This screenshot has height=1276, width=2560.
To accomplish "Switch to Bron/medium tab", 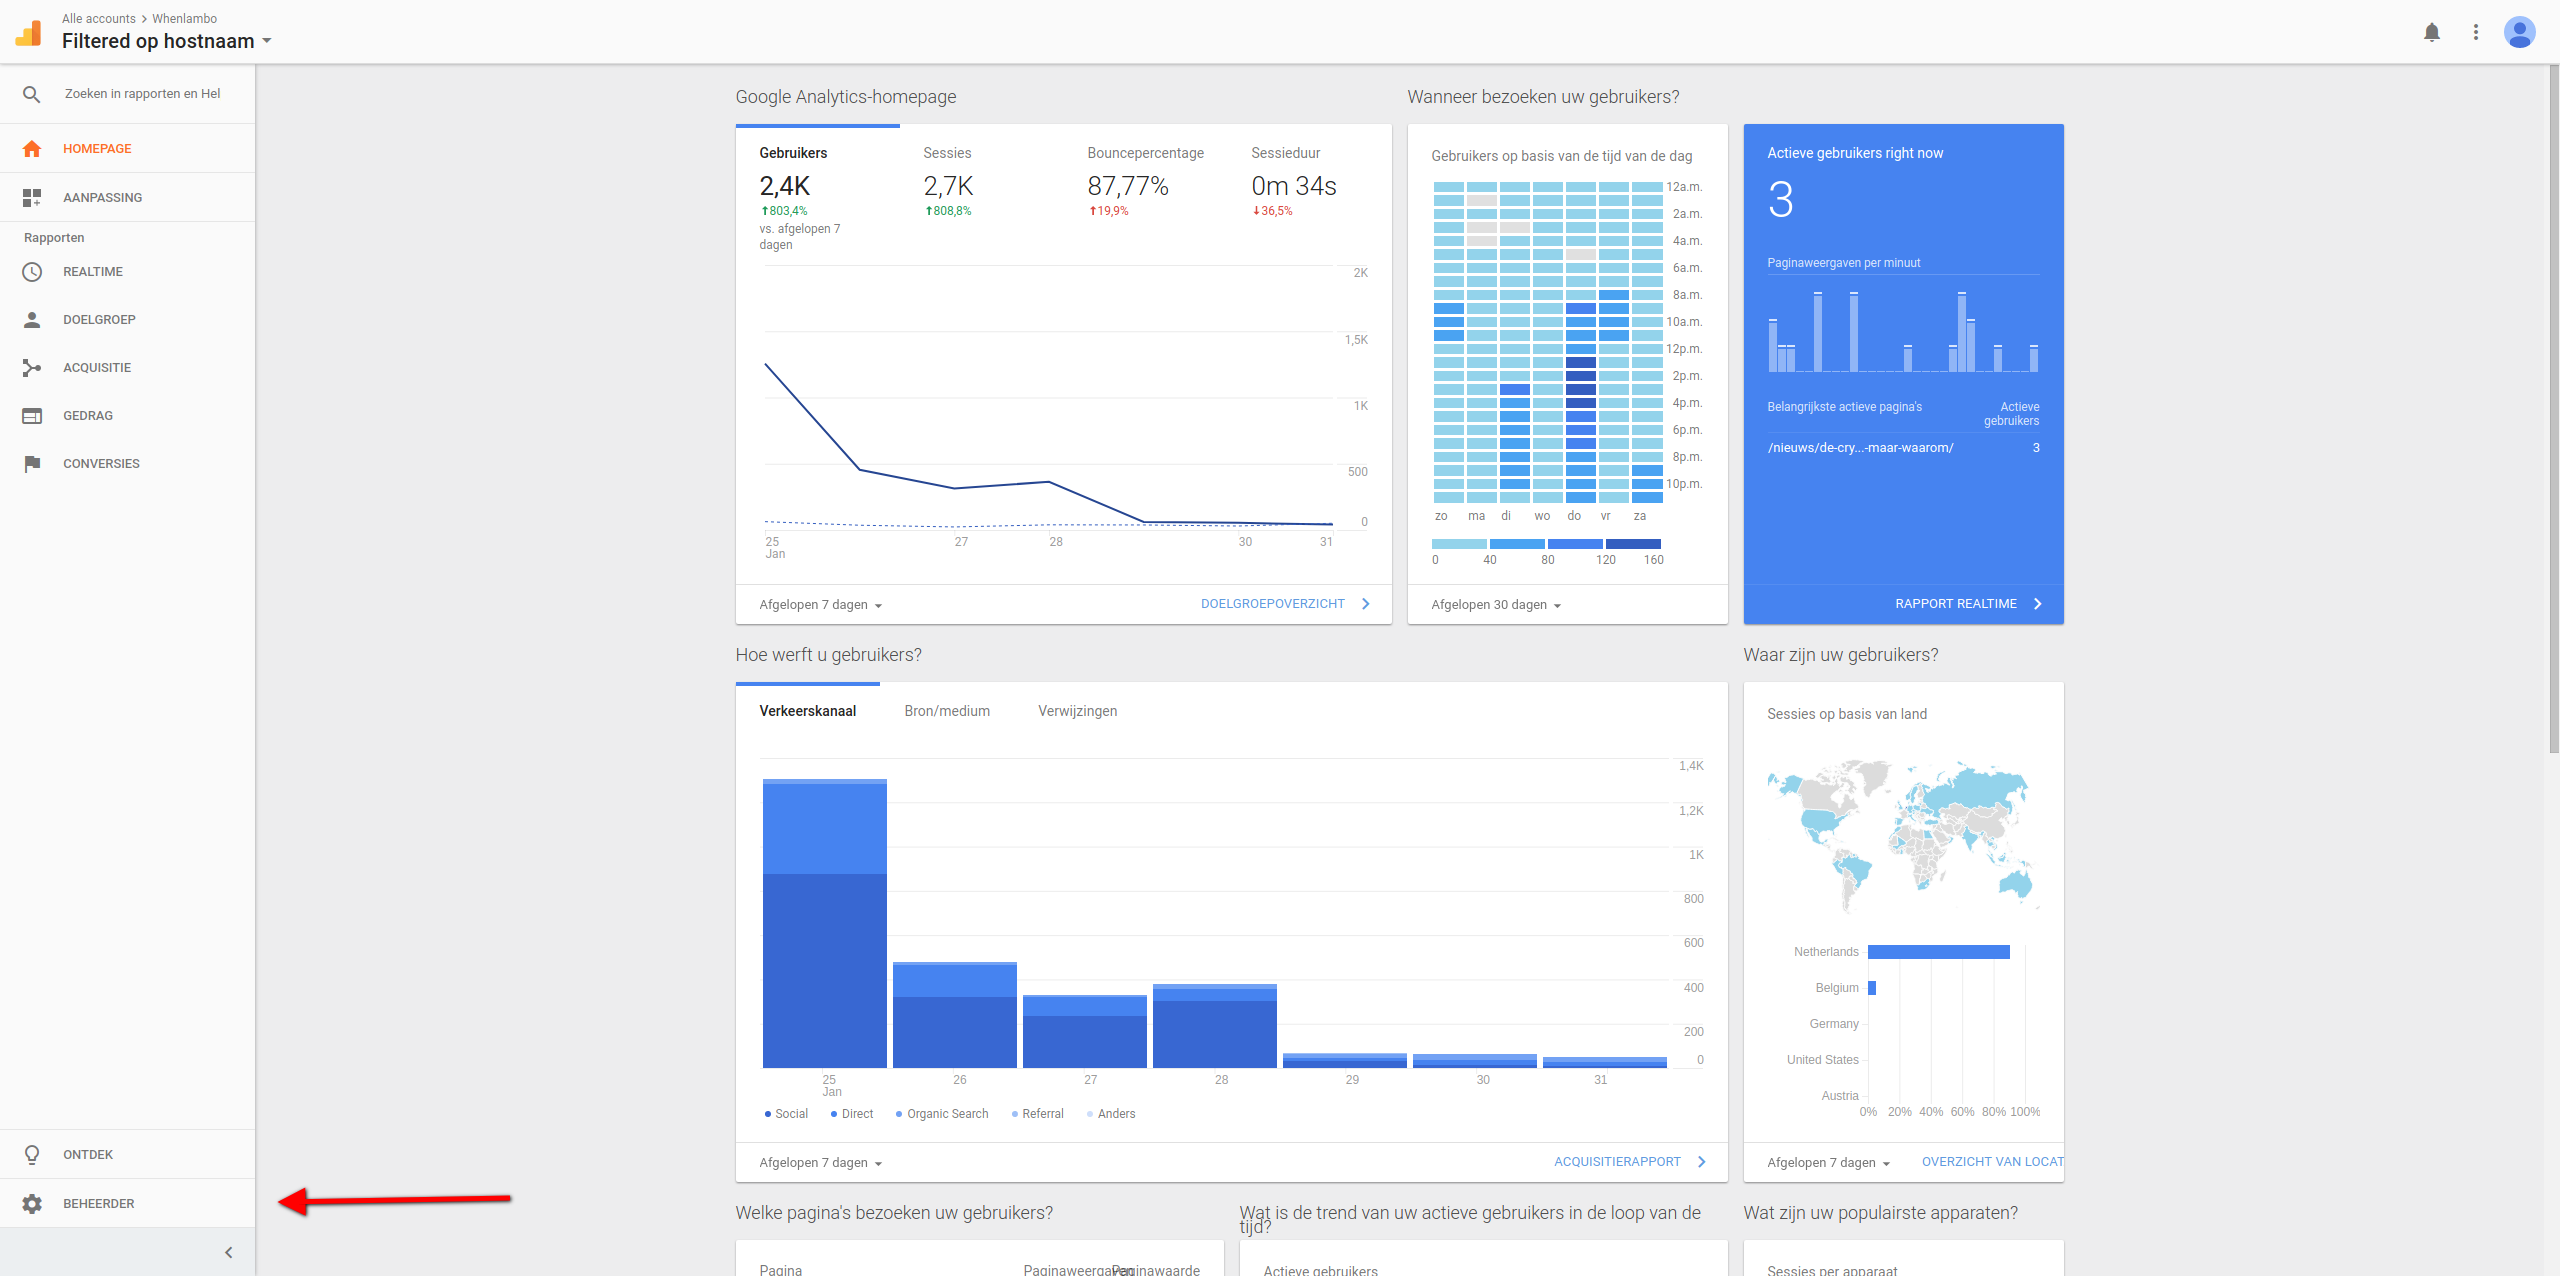I will (949, 710).
